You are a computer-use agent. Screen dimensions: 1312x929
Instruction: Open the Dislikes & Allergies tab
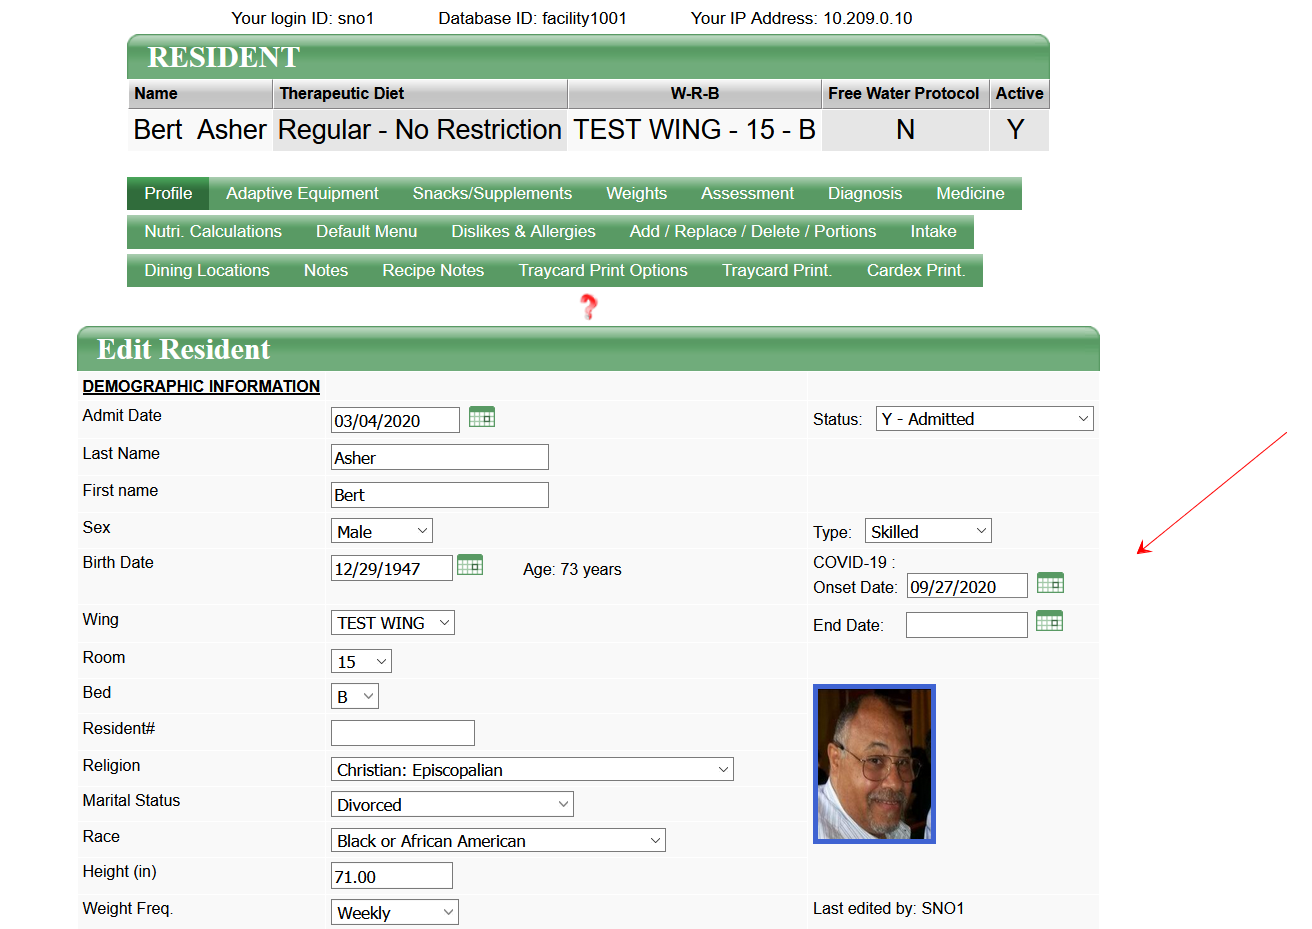(x=523, y=231)
